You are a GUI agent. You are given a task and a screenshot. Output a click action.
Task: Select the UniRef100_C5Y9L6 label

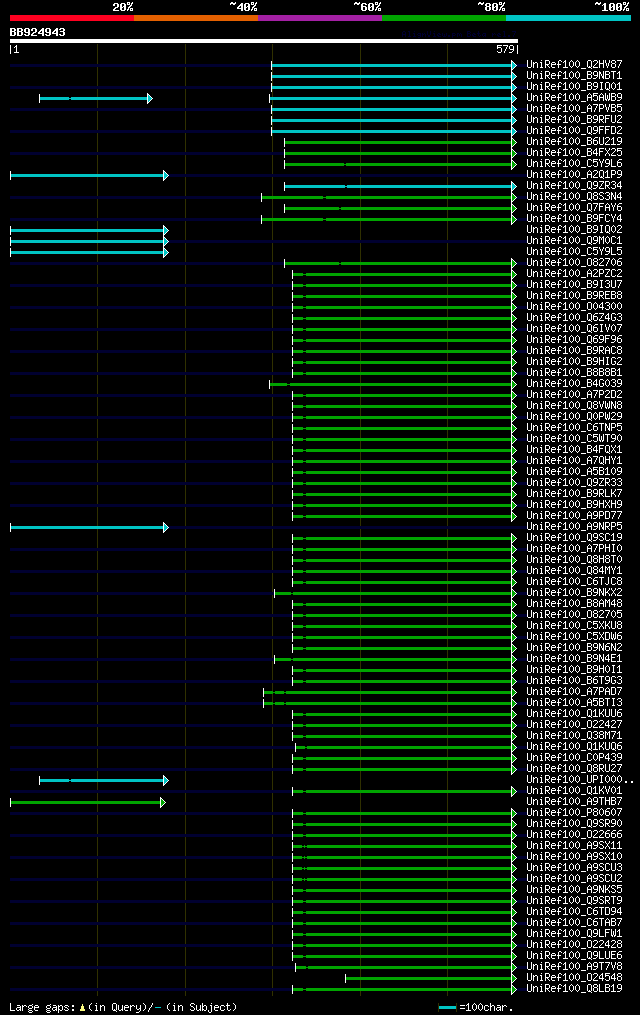point(574,164)
